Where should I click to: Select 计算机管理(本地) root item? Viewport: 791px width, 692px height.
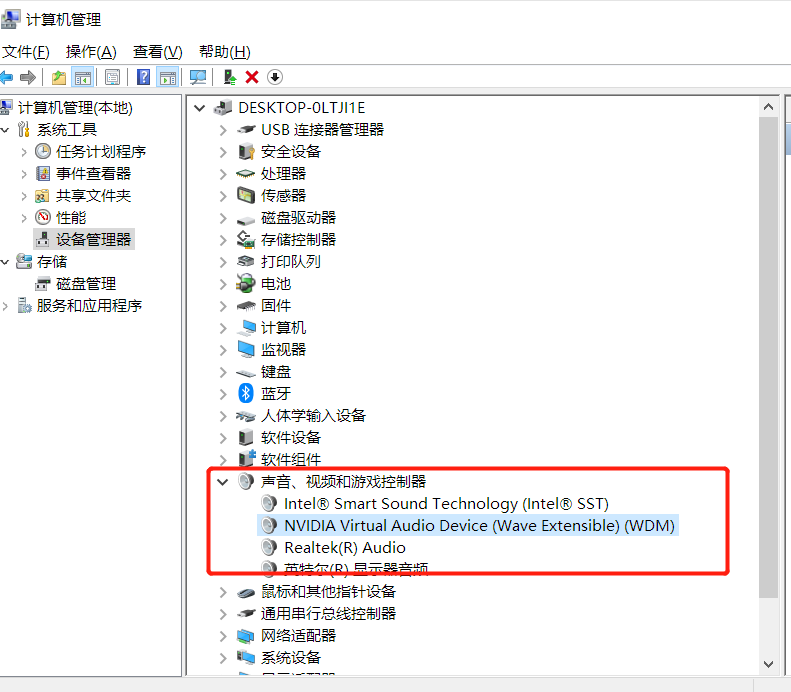[75, 108]
